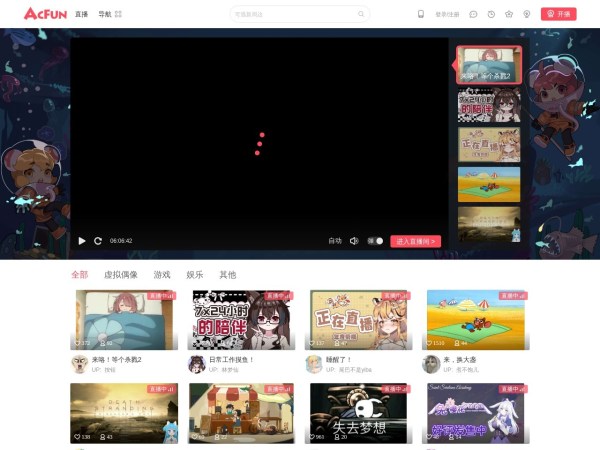Open the 直播 header menu item
Viewport: 600px width, 450px height.
click(x=81, y=14)
